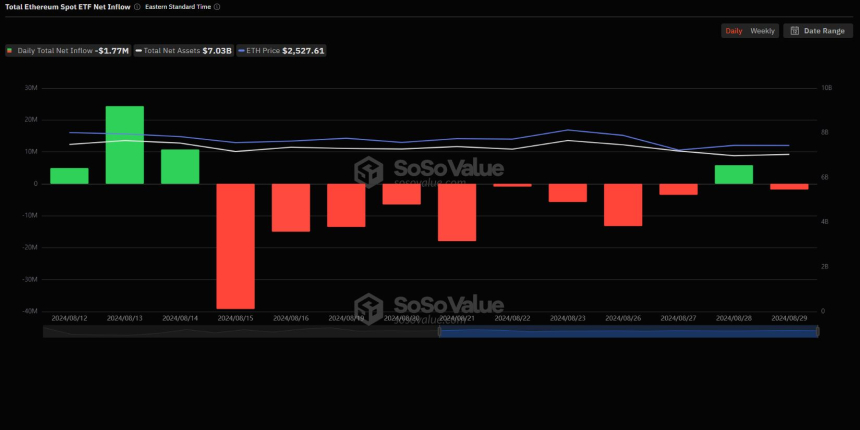Click calendar icon in Date Range button
This screenshot has width=860, height=430.
click(x=794, y=31)
